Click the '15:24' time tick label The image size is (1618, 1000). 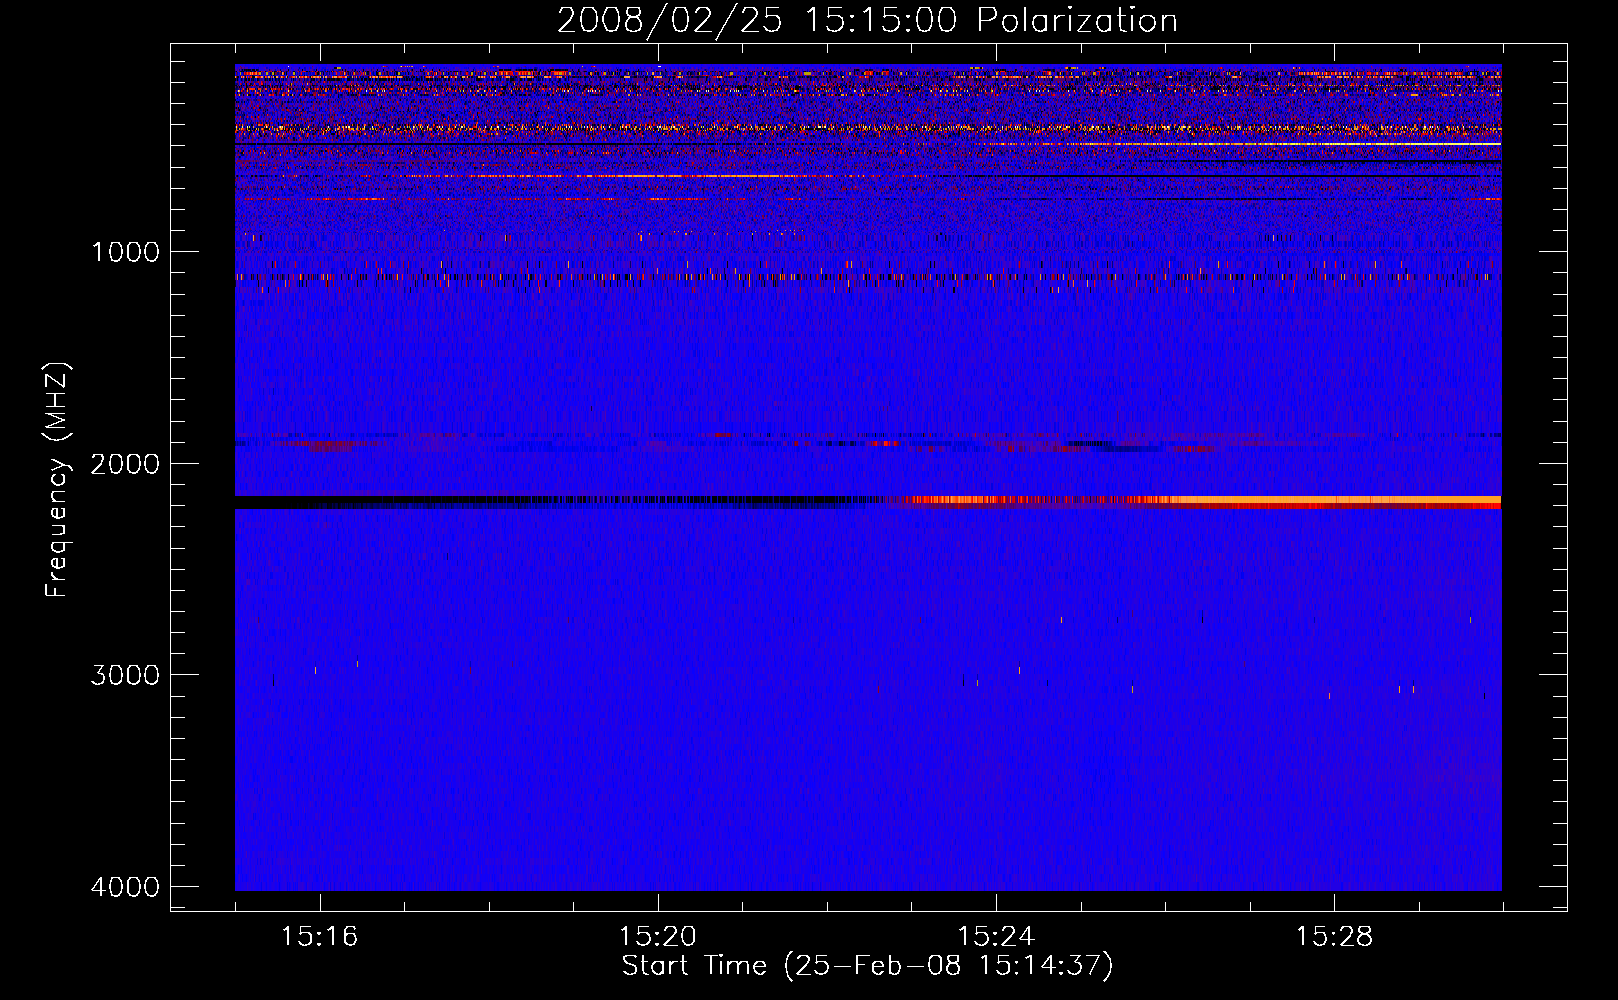coord(996,936)
